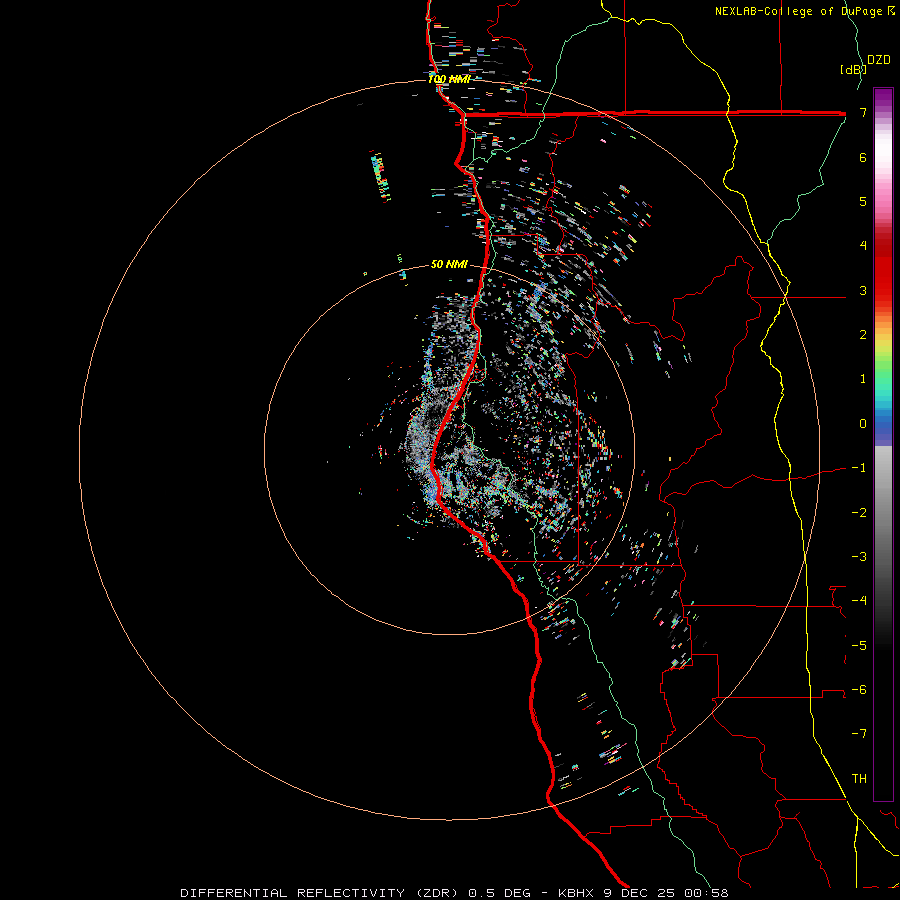900x900 pixels.
Task: Click the DZD product label
Action: coord(879,60)
